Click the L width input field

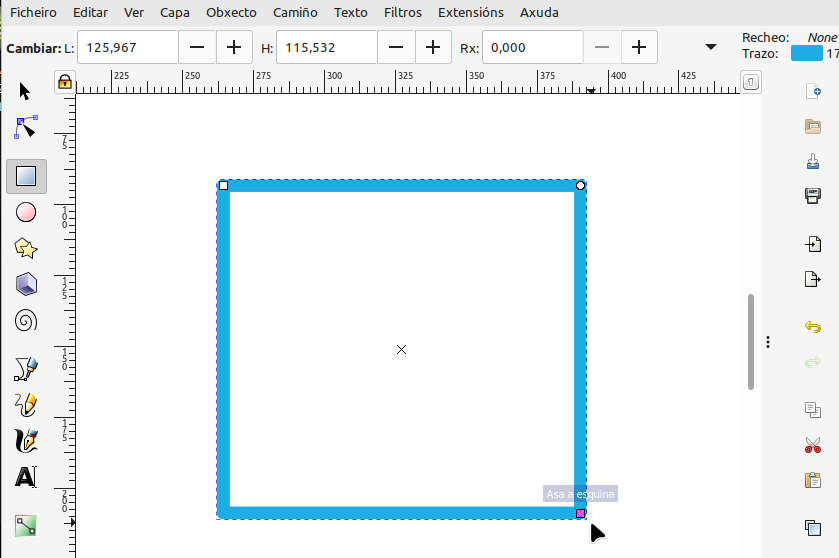tap(127, 47)
